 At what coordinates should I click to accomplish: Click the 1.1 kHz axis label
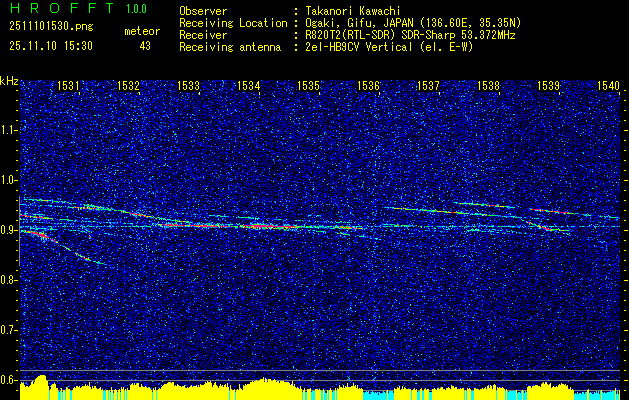tap(8, 130)
